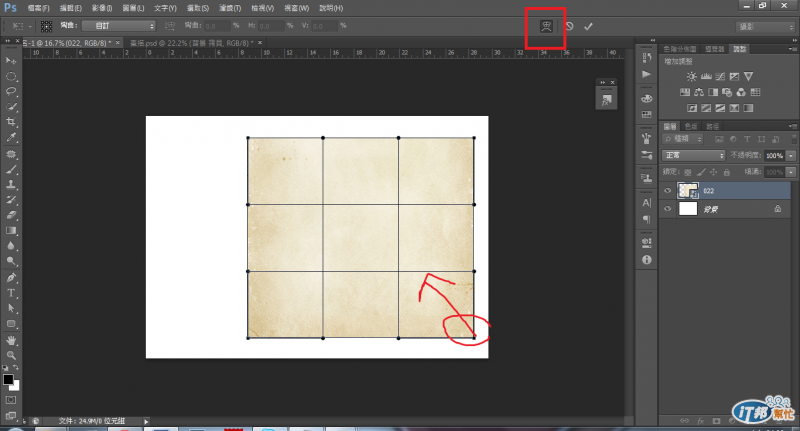Swap foreground and background colors

tap(16, 367)
